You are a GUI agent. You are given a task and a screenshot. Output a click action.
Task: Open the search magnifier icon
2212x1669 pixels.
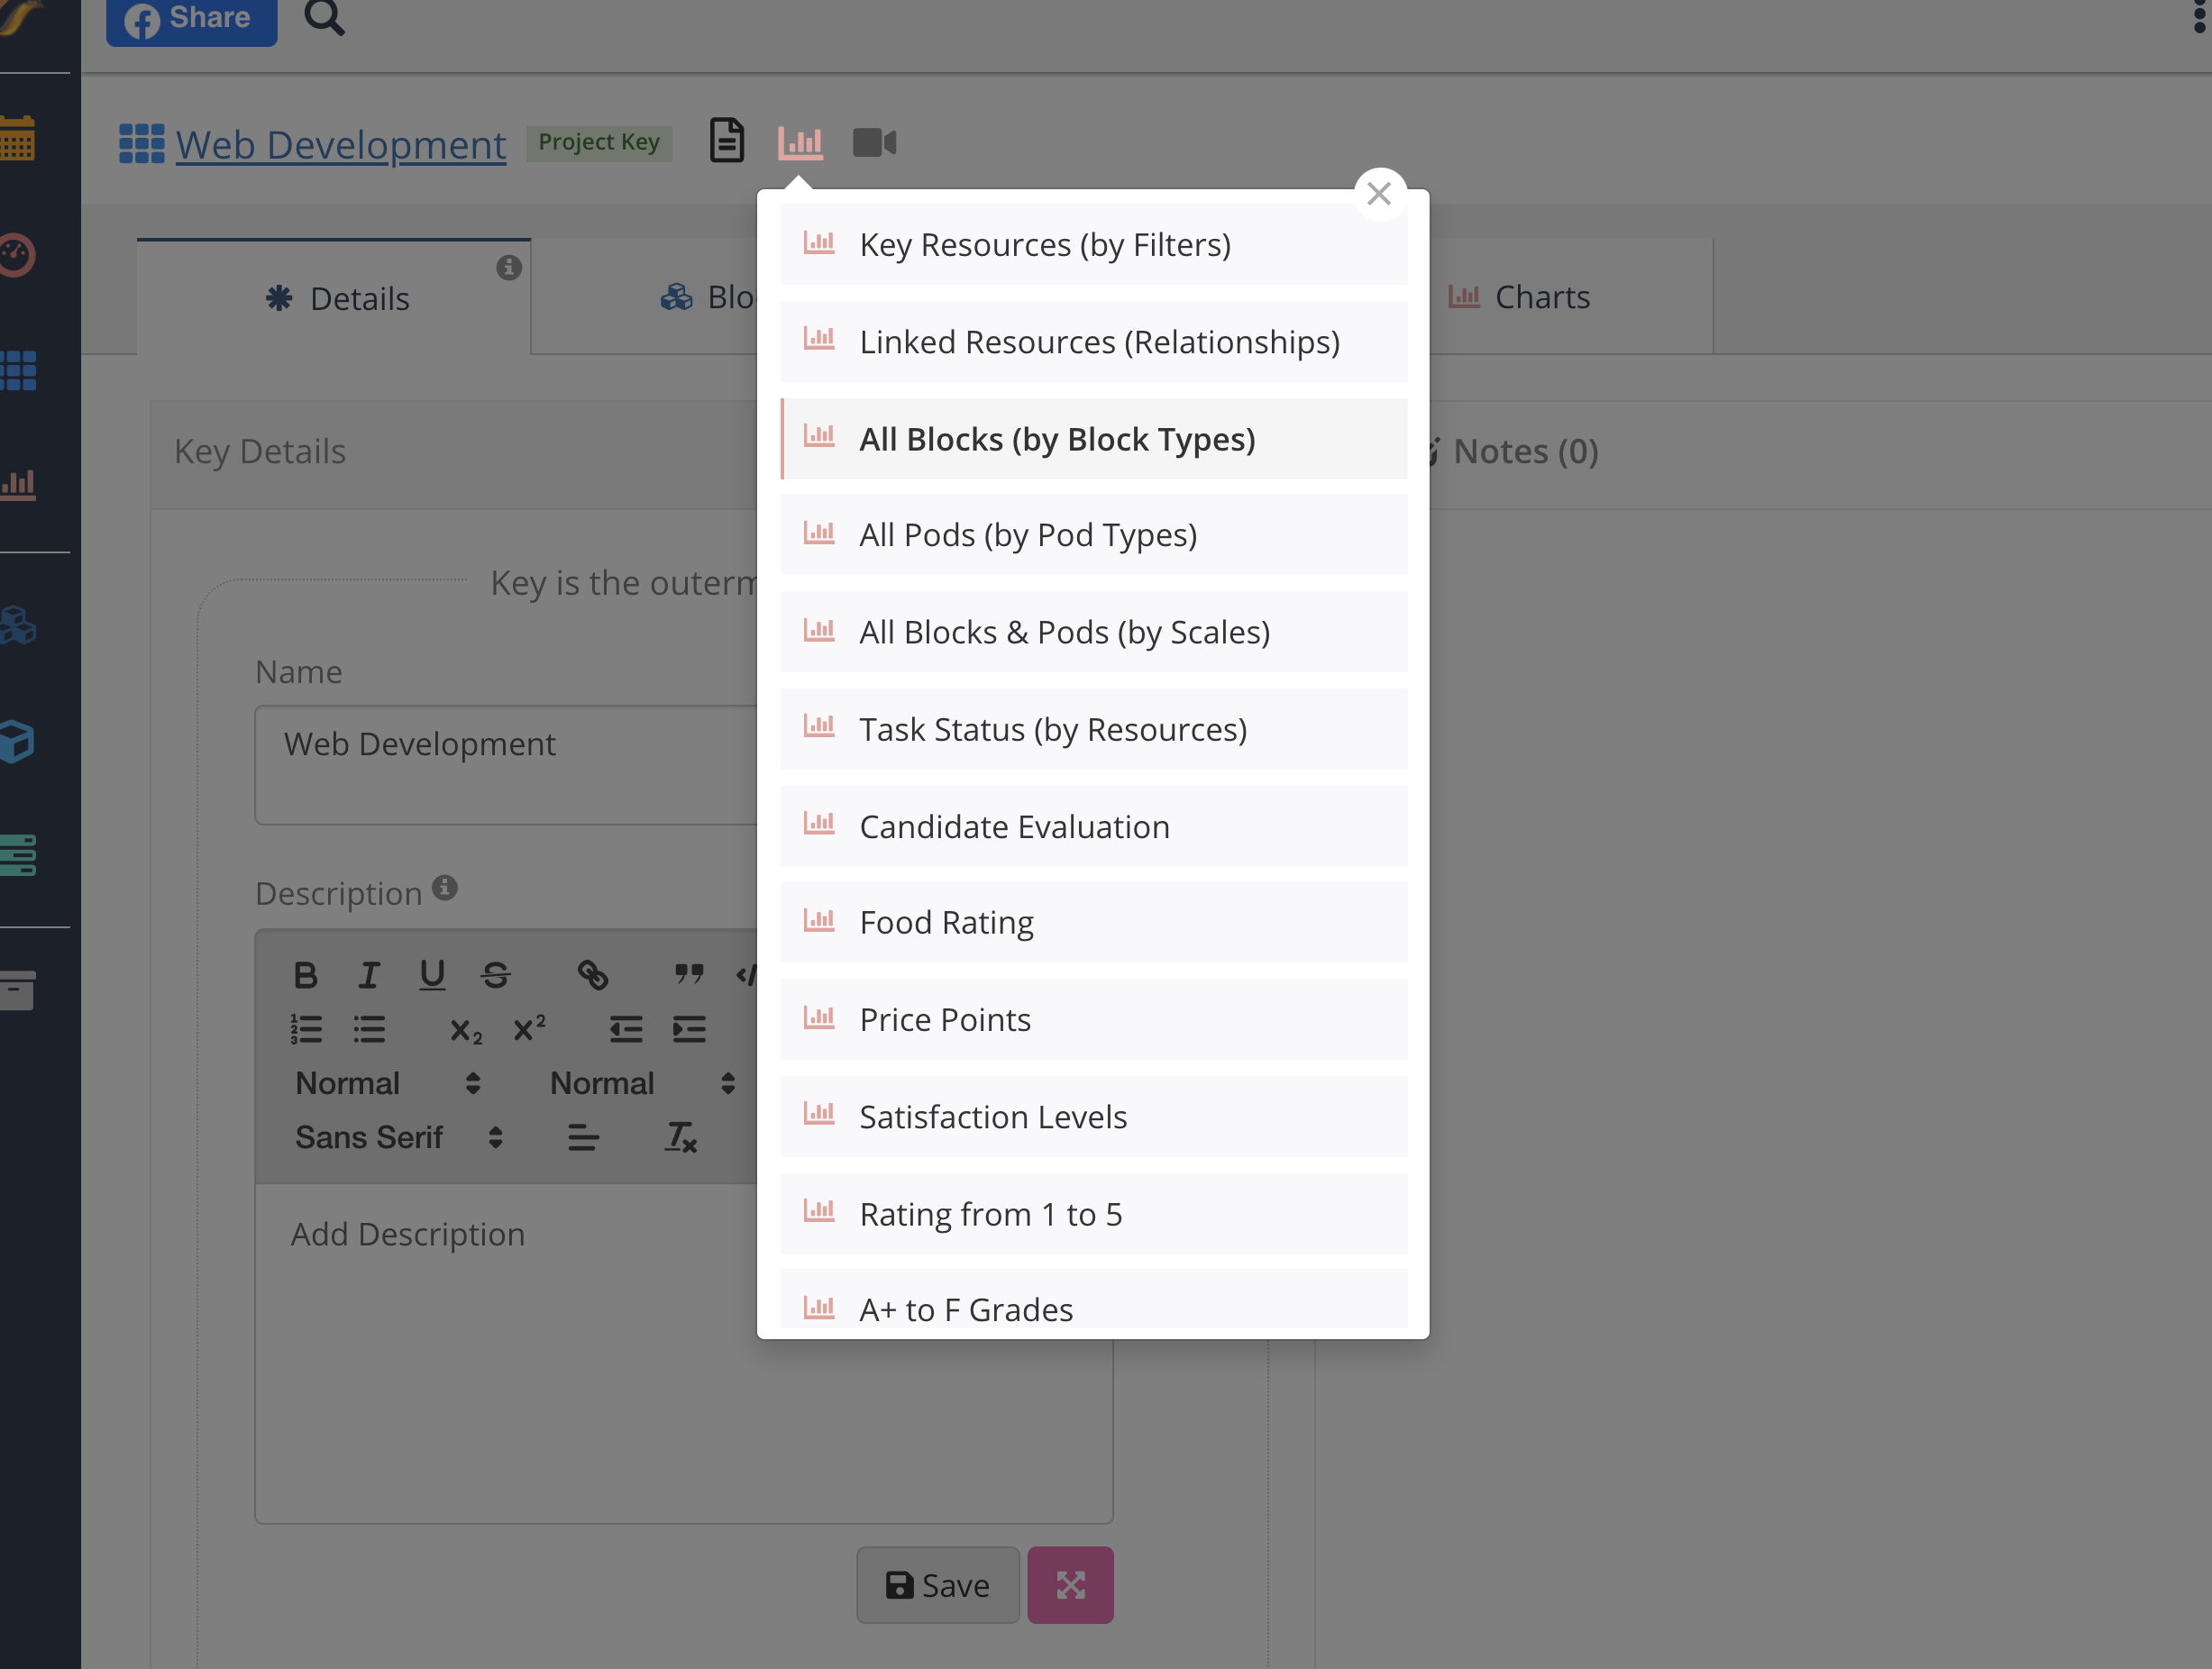(324, 18)
